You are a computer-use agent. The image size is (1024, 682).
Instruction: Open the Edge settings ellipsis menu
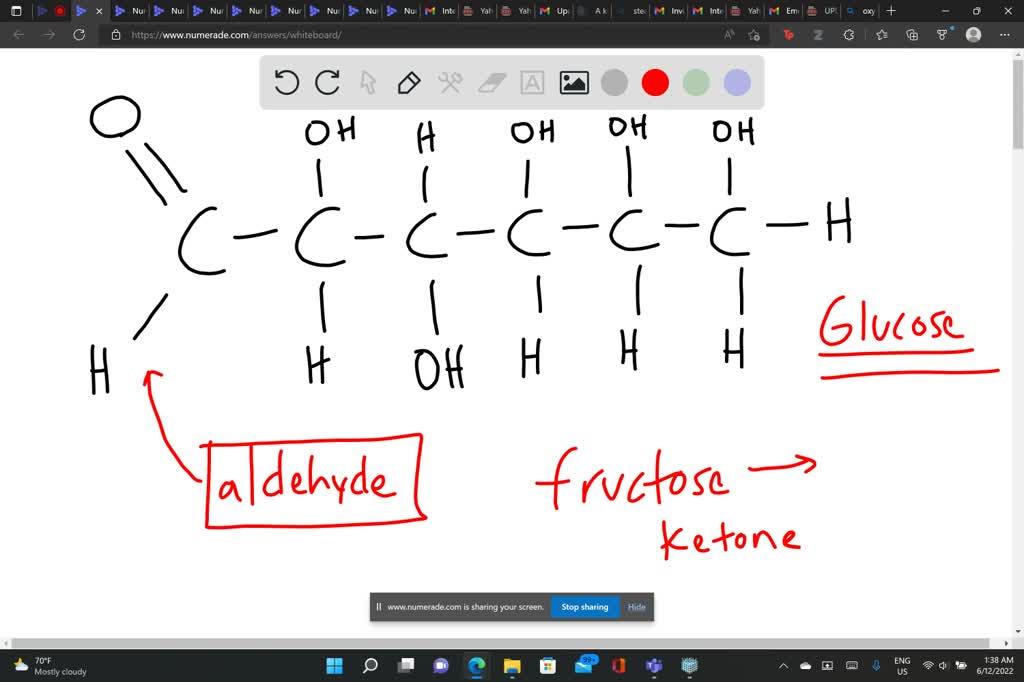pyautogui.click(x=1005, y=34)
